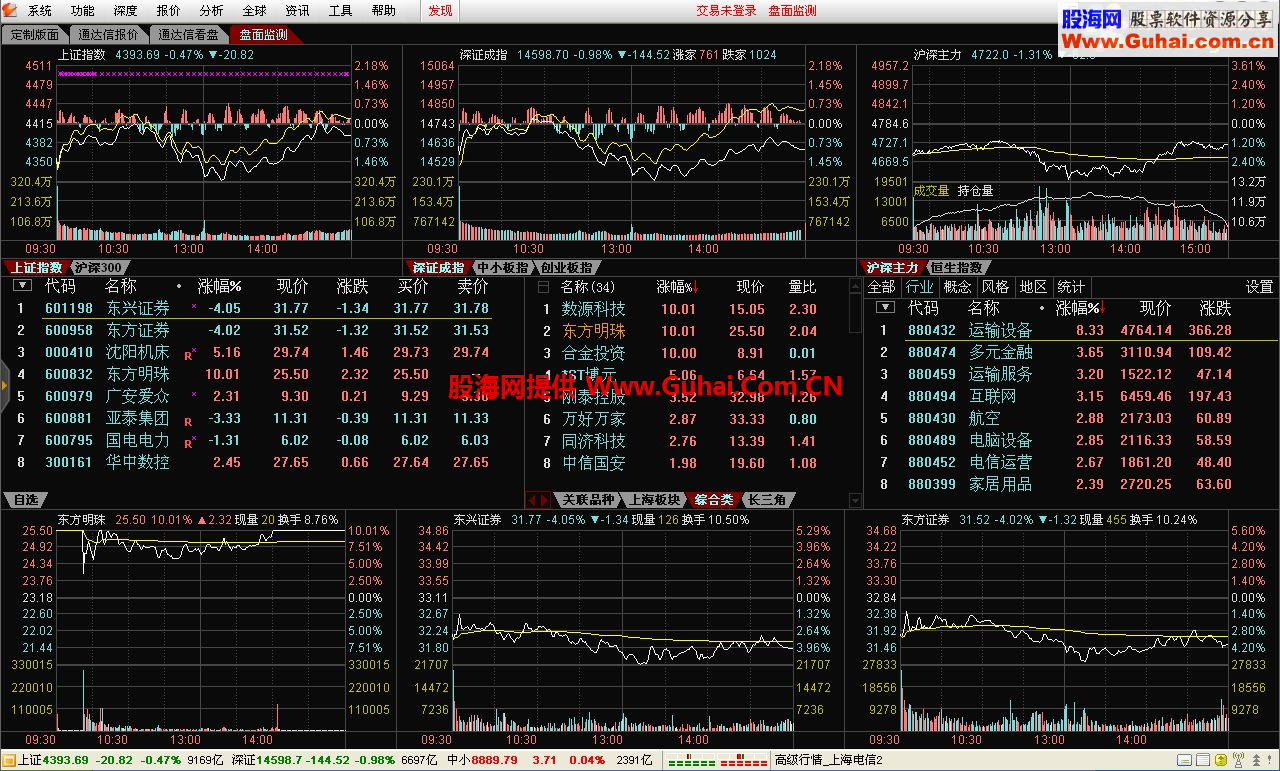Select stock row 600958 东方证券
The image size is (1280, 771).
pyautogui.click(x=262, y=330)
